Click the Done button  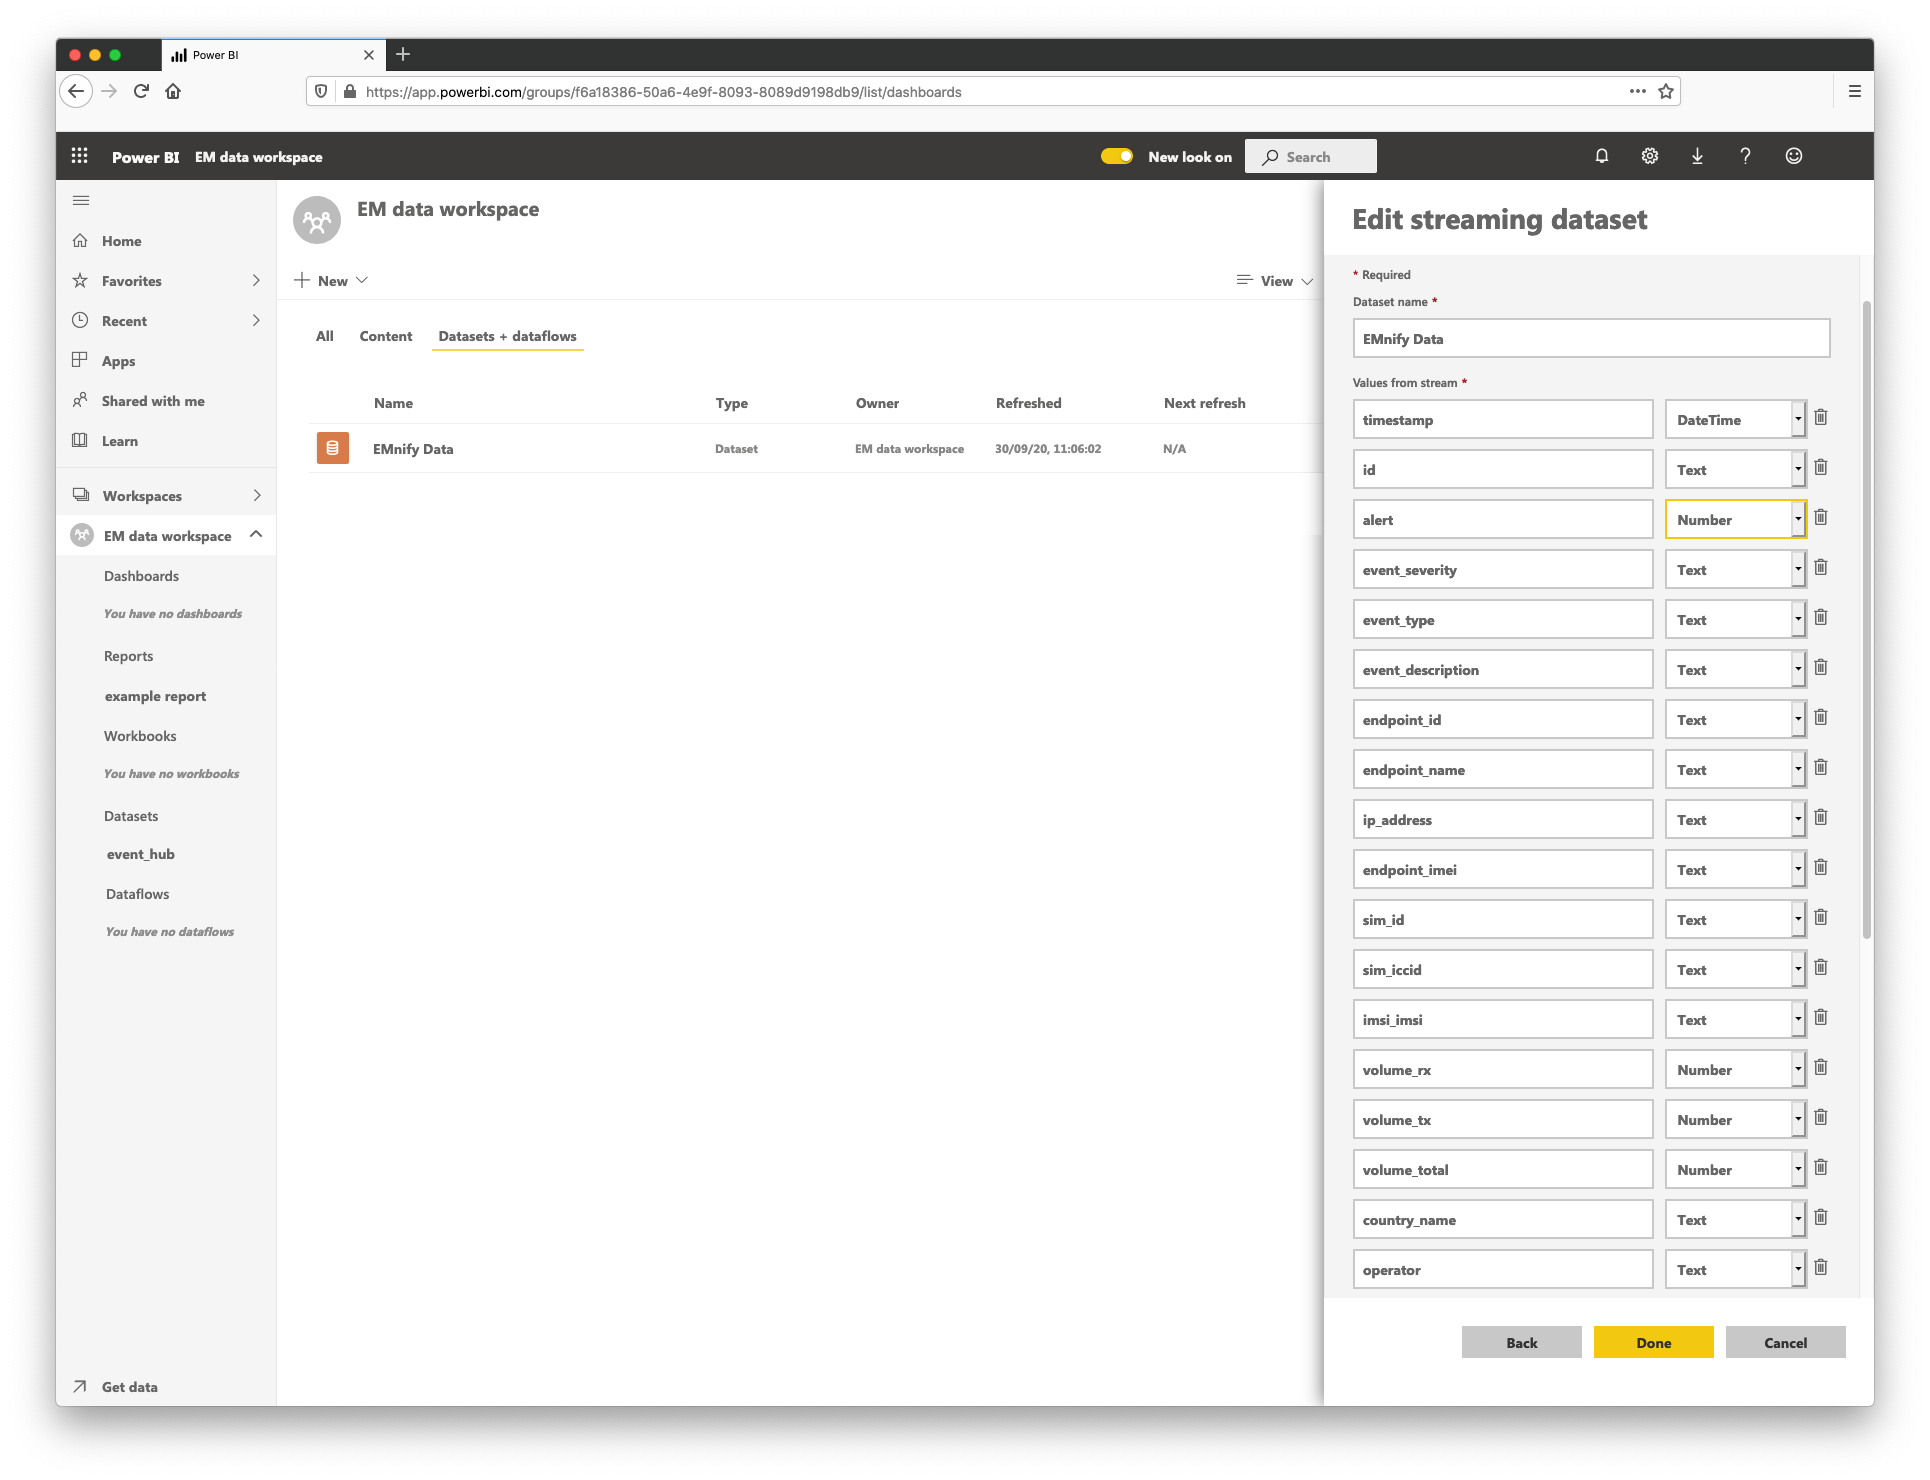click(x=1654, y=1342)
